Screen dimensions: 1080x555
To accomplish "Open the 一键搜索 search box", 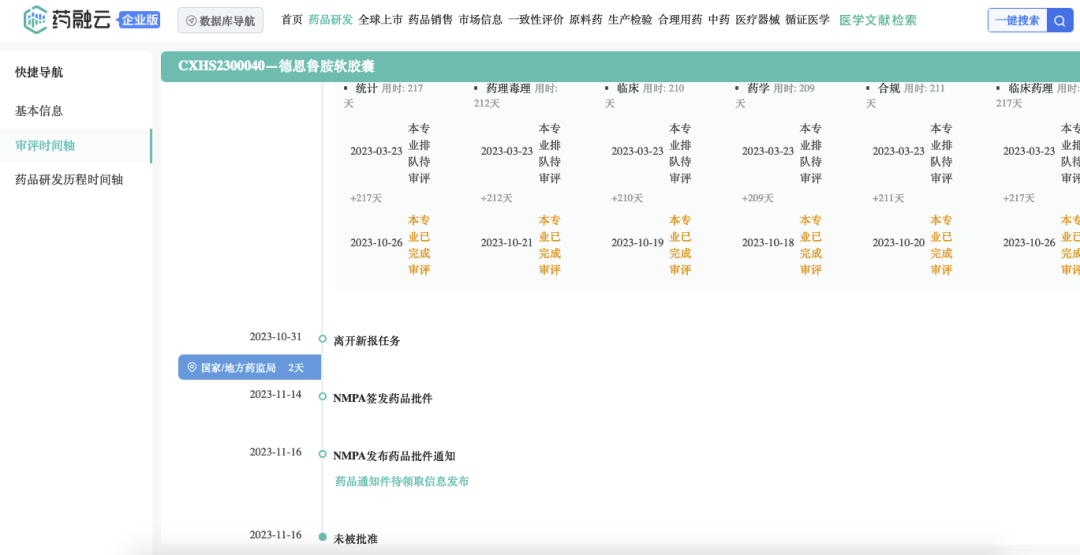I will (x=1017, y=20).
